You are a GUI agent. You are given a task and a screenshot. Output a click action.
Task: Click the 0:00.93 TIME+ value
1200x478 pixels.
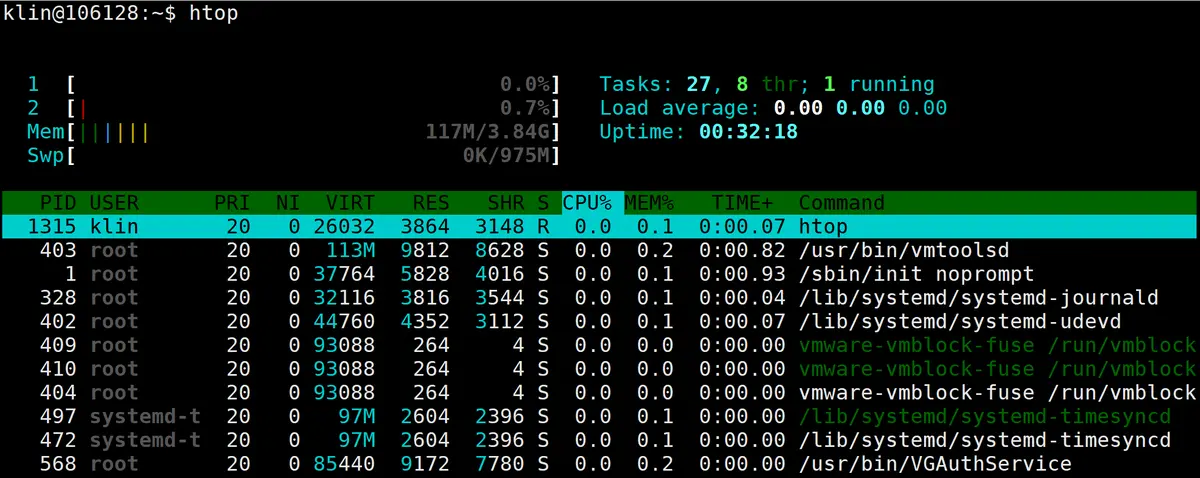coord(742,274)
